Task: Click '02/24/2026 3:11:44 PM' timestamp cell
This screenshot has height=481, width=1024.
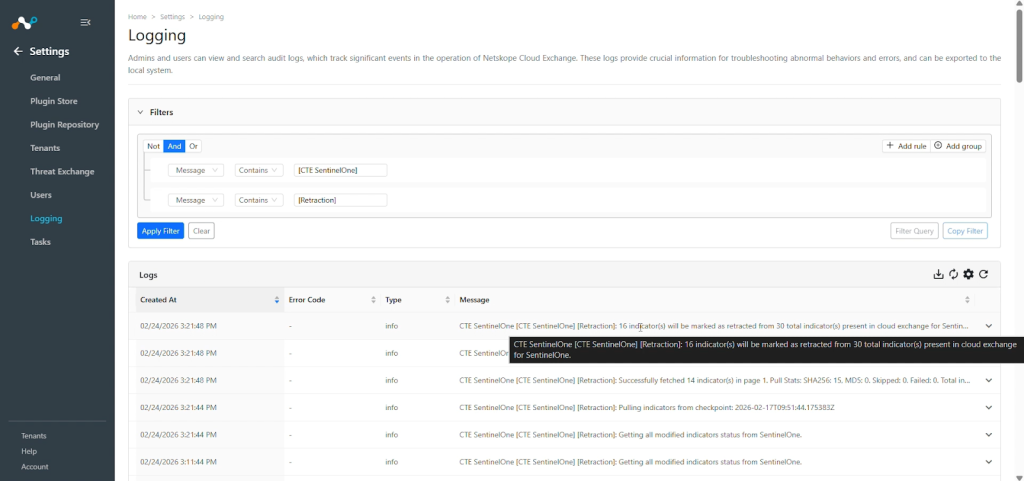Action: [178, 462]
